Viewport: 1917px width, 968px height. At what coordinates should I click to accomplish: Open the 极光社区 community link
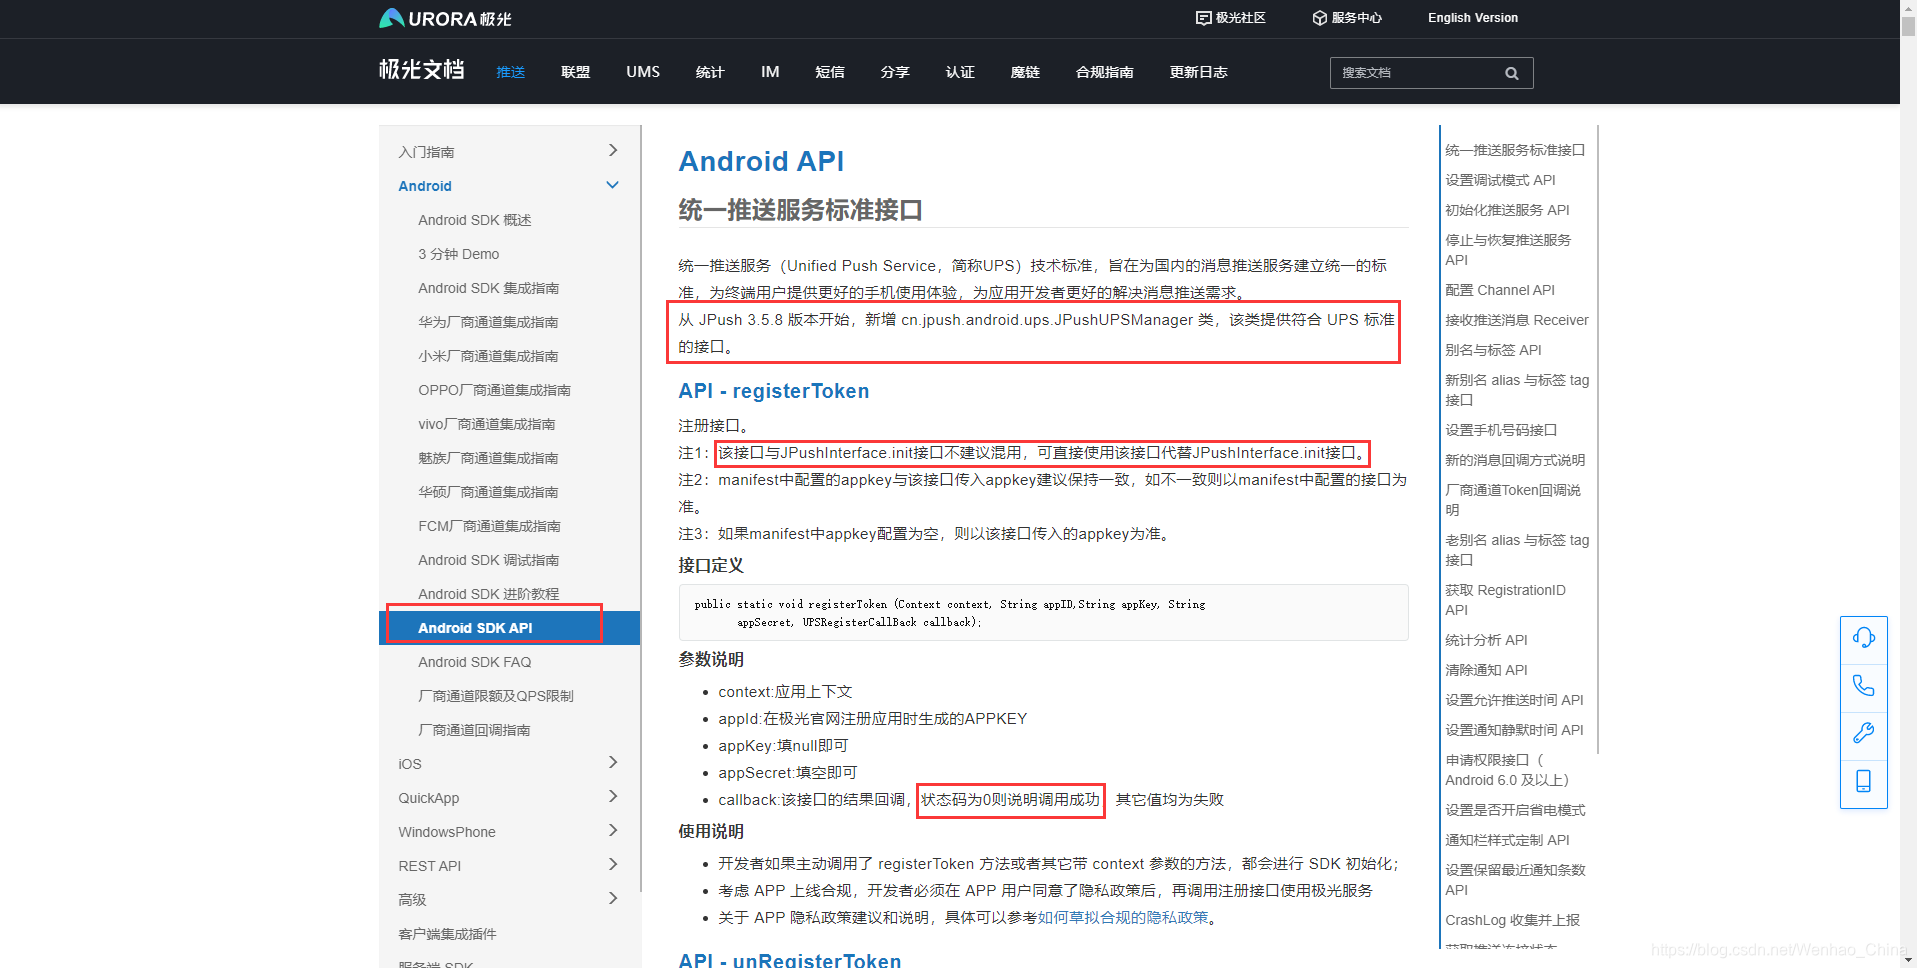pyautogui.click(x=1231, y=18)
